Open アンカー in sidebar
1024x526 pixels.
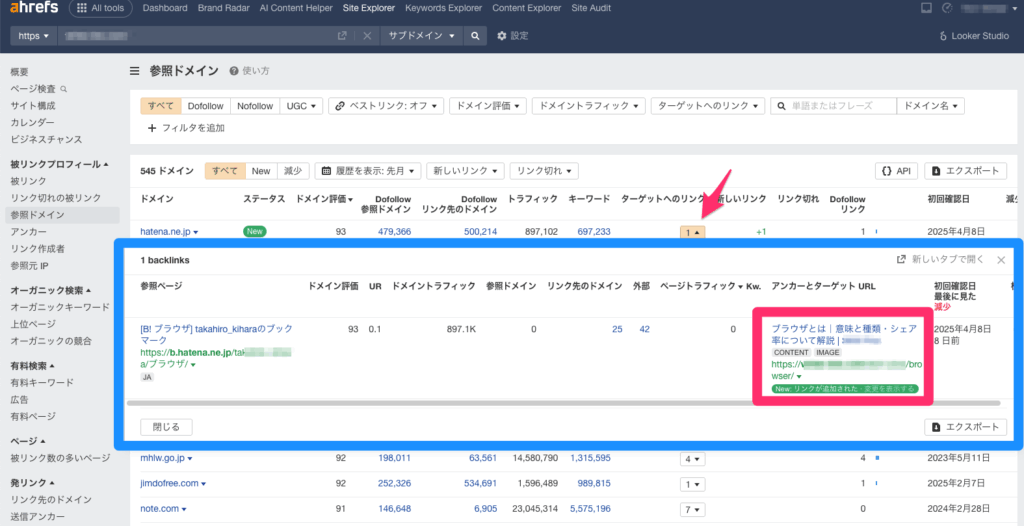click(28, 232)
